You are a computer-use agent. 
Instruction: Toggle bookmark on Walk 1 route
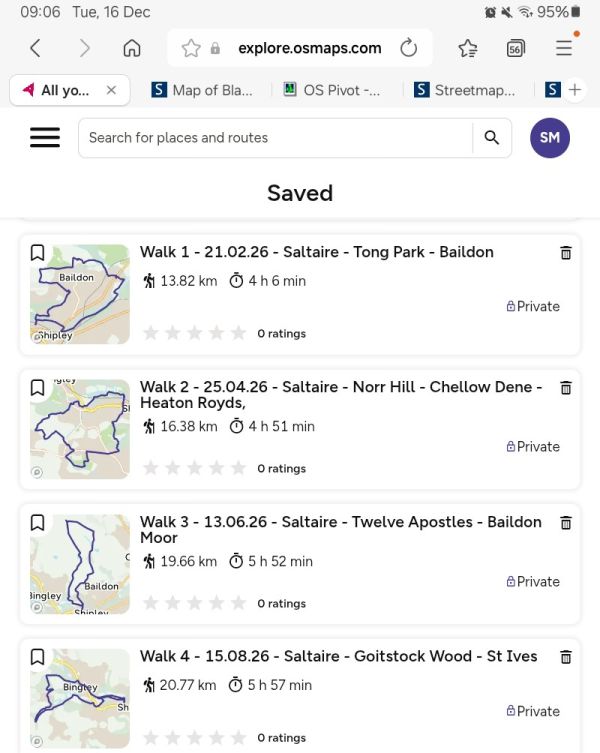click(37, 253)
